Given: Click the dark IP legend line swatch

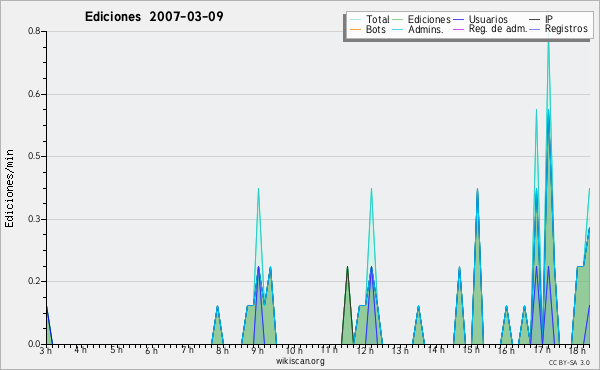Looking at the screenshot, I should (x=535, y=20).
